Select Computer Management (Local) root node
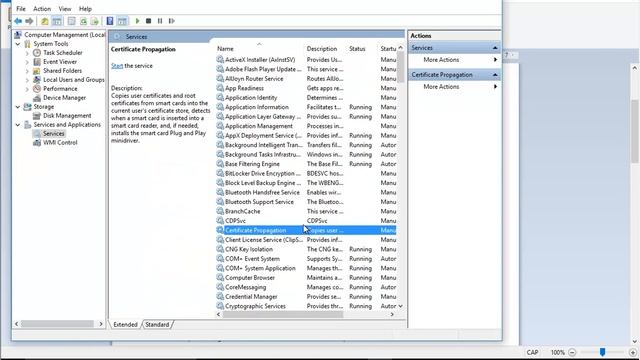Image resolution: width=640 pixels, height=360 pixels. point(64,35)
